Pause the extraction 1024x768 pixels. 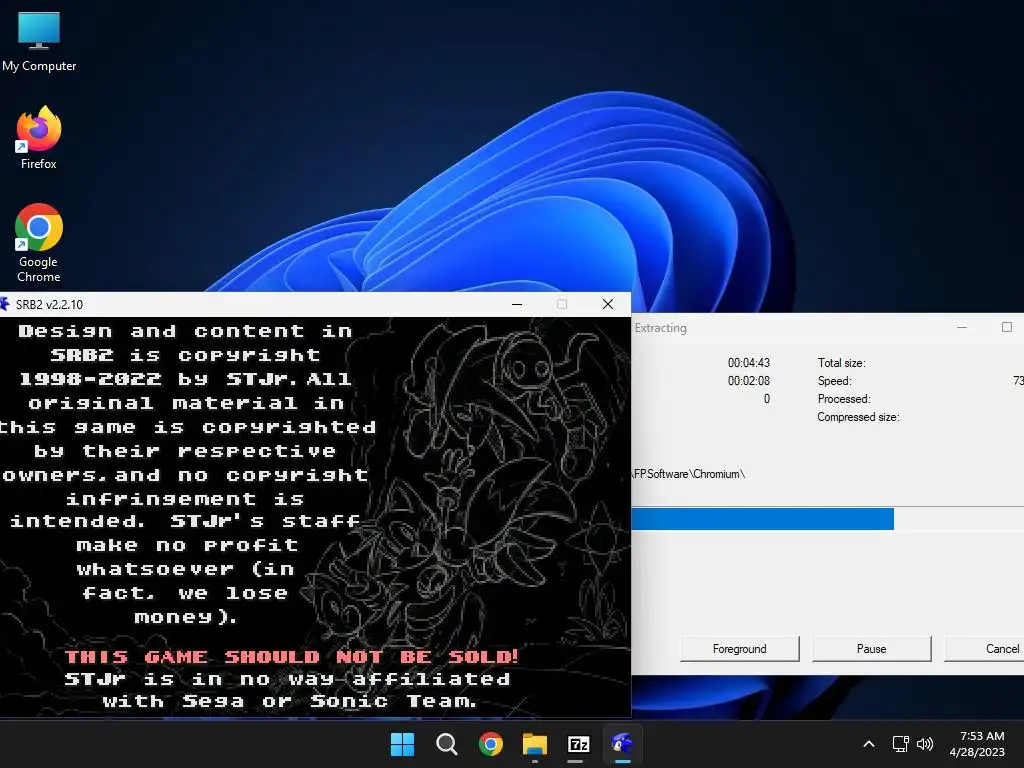(x=871, y=648)
